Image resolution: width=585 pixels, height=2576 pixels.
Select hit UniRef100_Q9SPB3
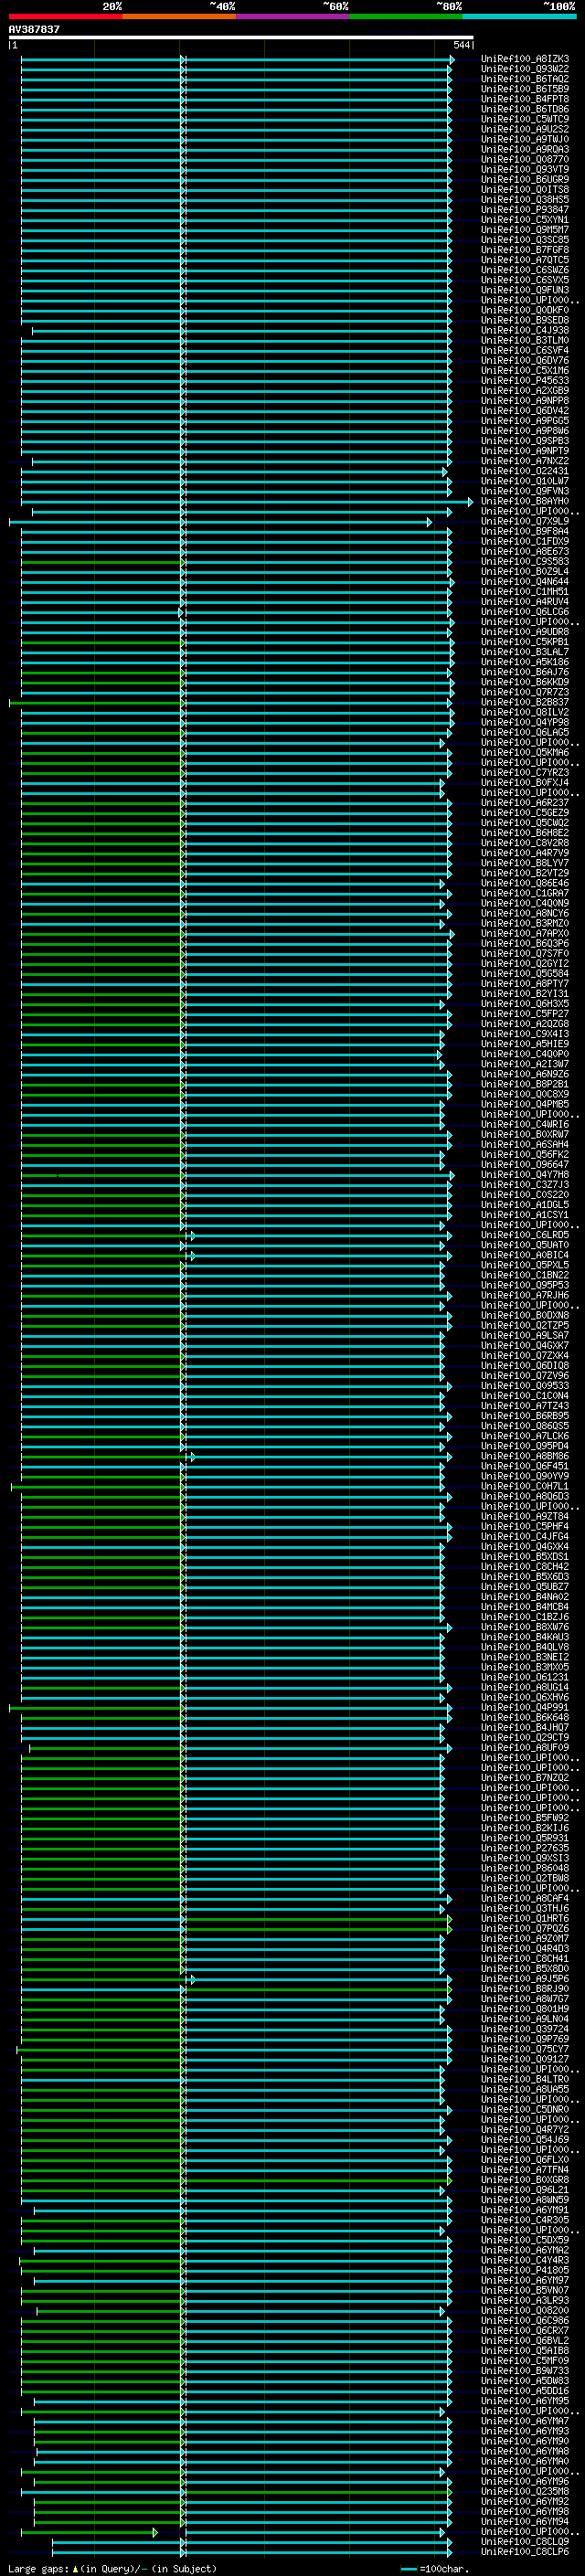[x=524, y=440]
